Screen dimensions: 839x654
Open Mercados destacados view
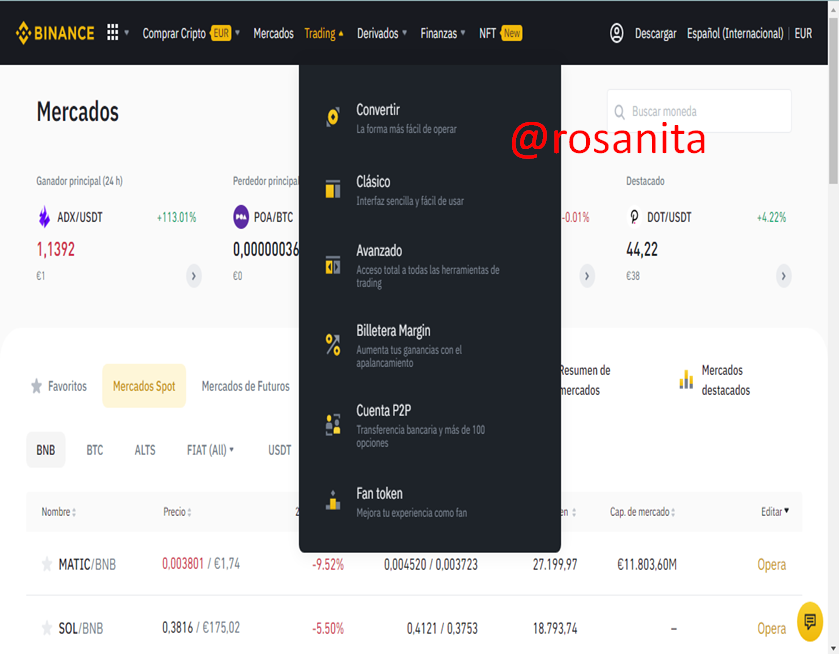[715, 380]
